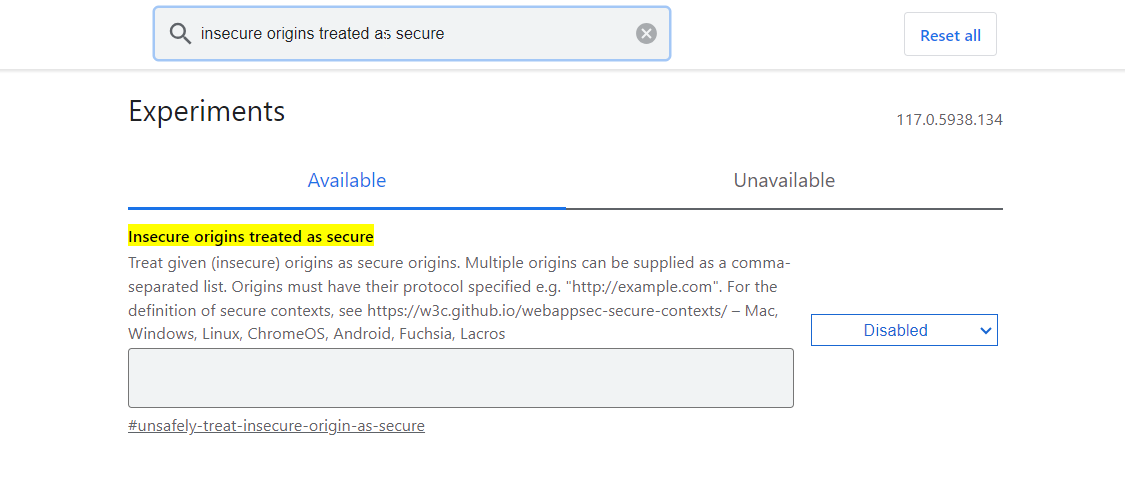Click the Reset all button

950,35
